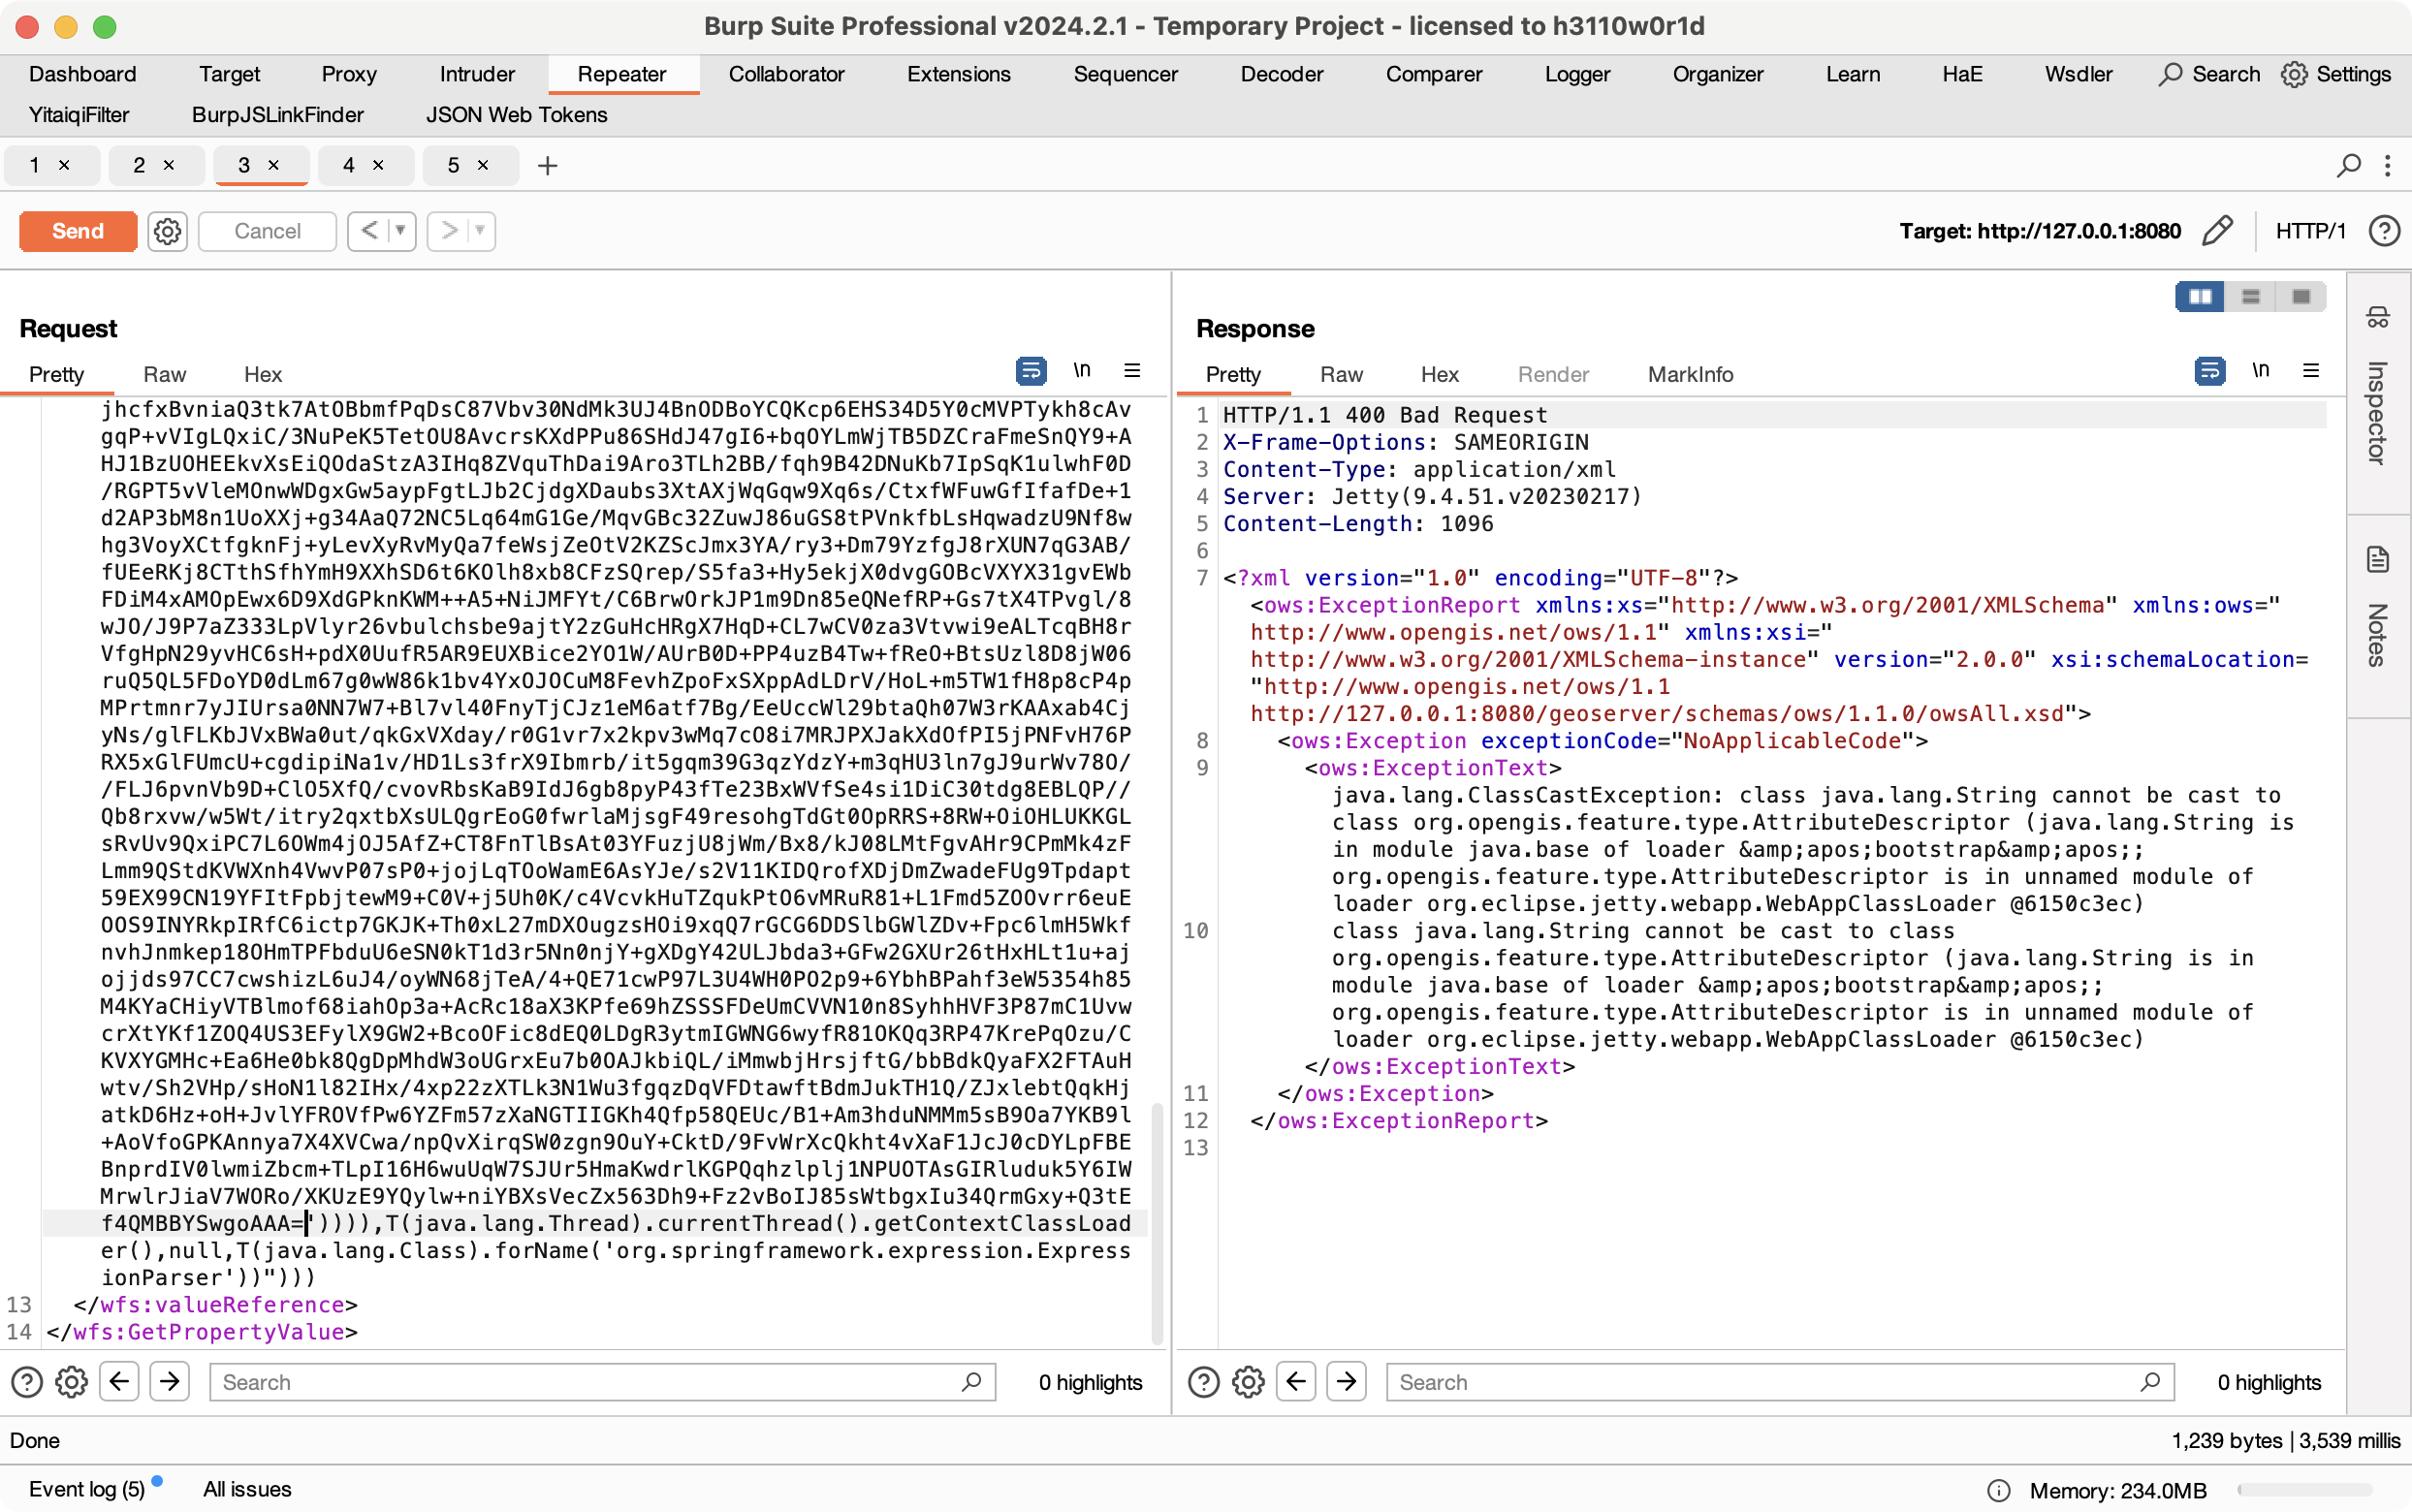Switch to the Intruder tab
The width and height of the screenshot is (2412, 1512).
pos(477,74)
